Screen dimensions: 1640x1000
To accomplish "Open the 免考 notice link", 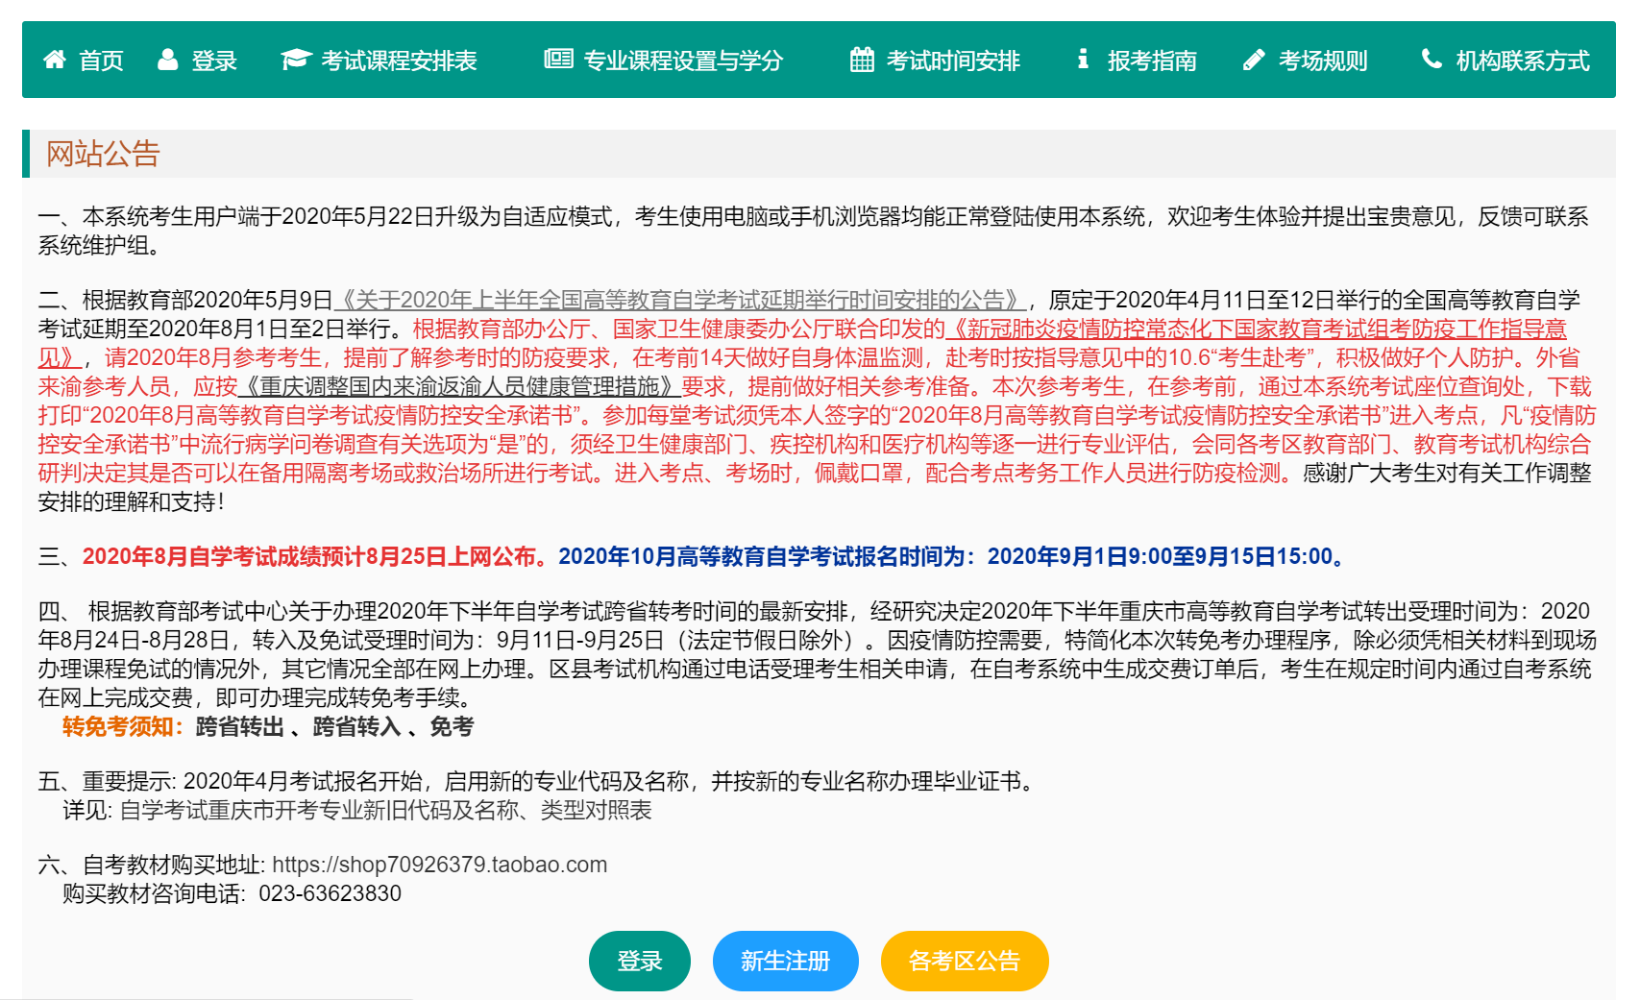I will click(x=452, y=727).
